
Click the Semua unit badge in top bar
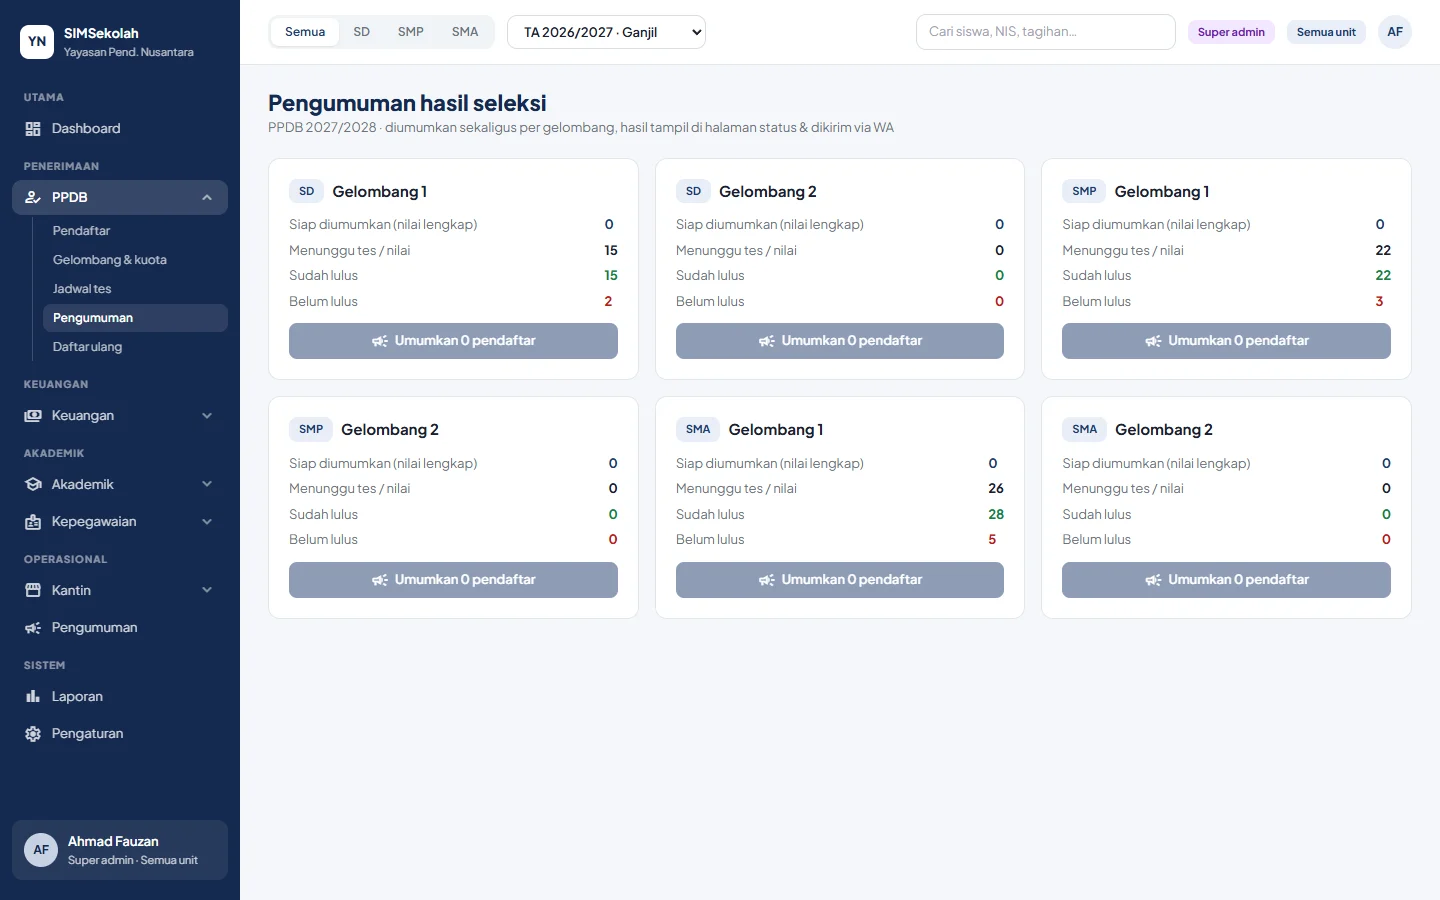(1326, 32)
